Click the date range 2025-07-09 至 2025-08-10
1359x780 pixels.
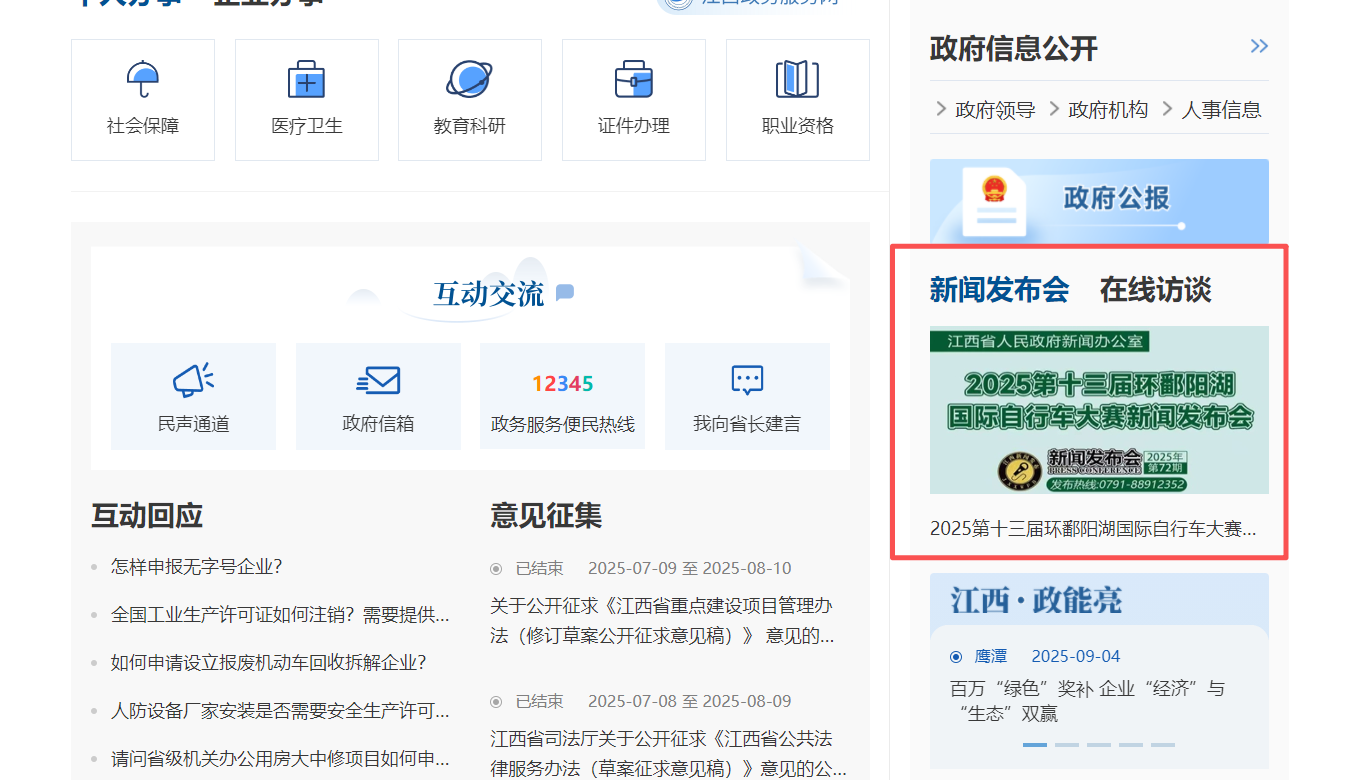(689, 568)
